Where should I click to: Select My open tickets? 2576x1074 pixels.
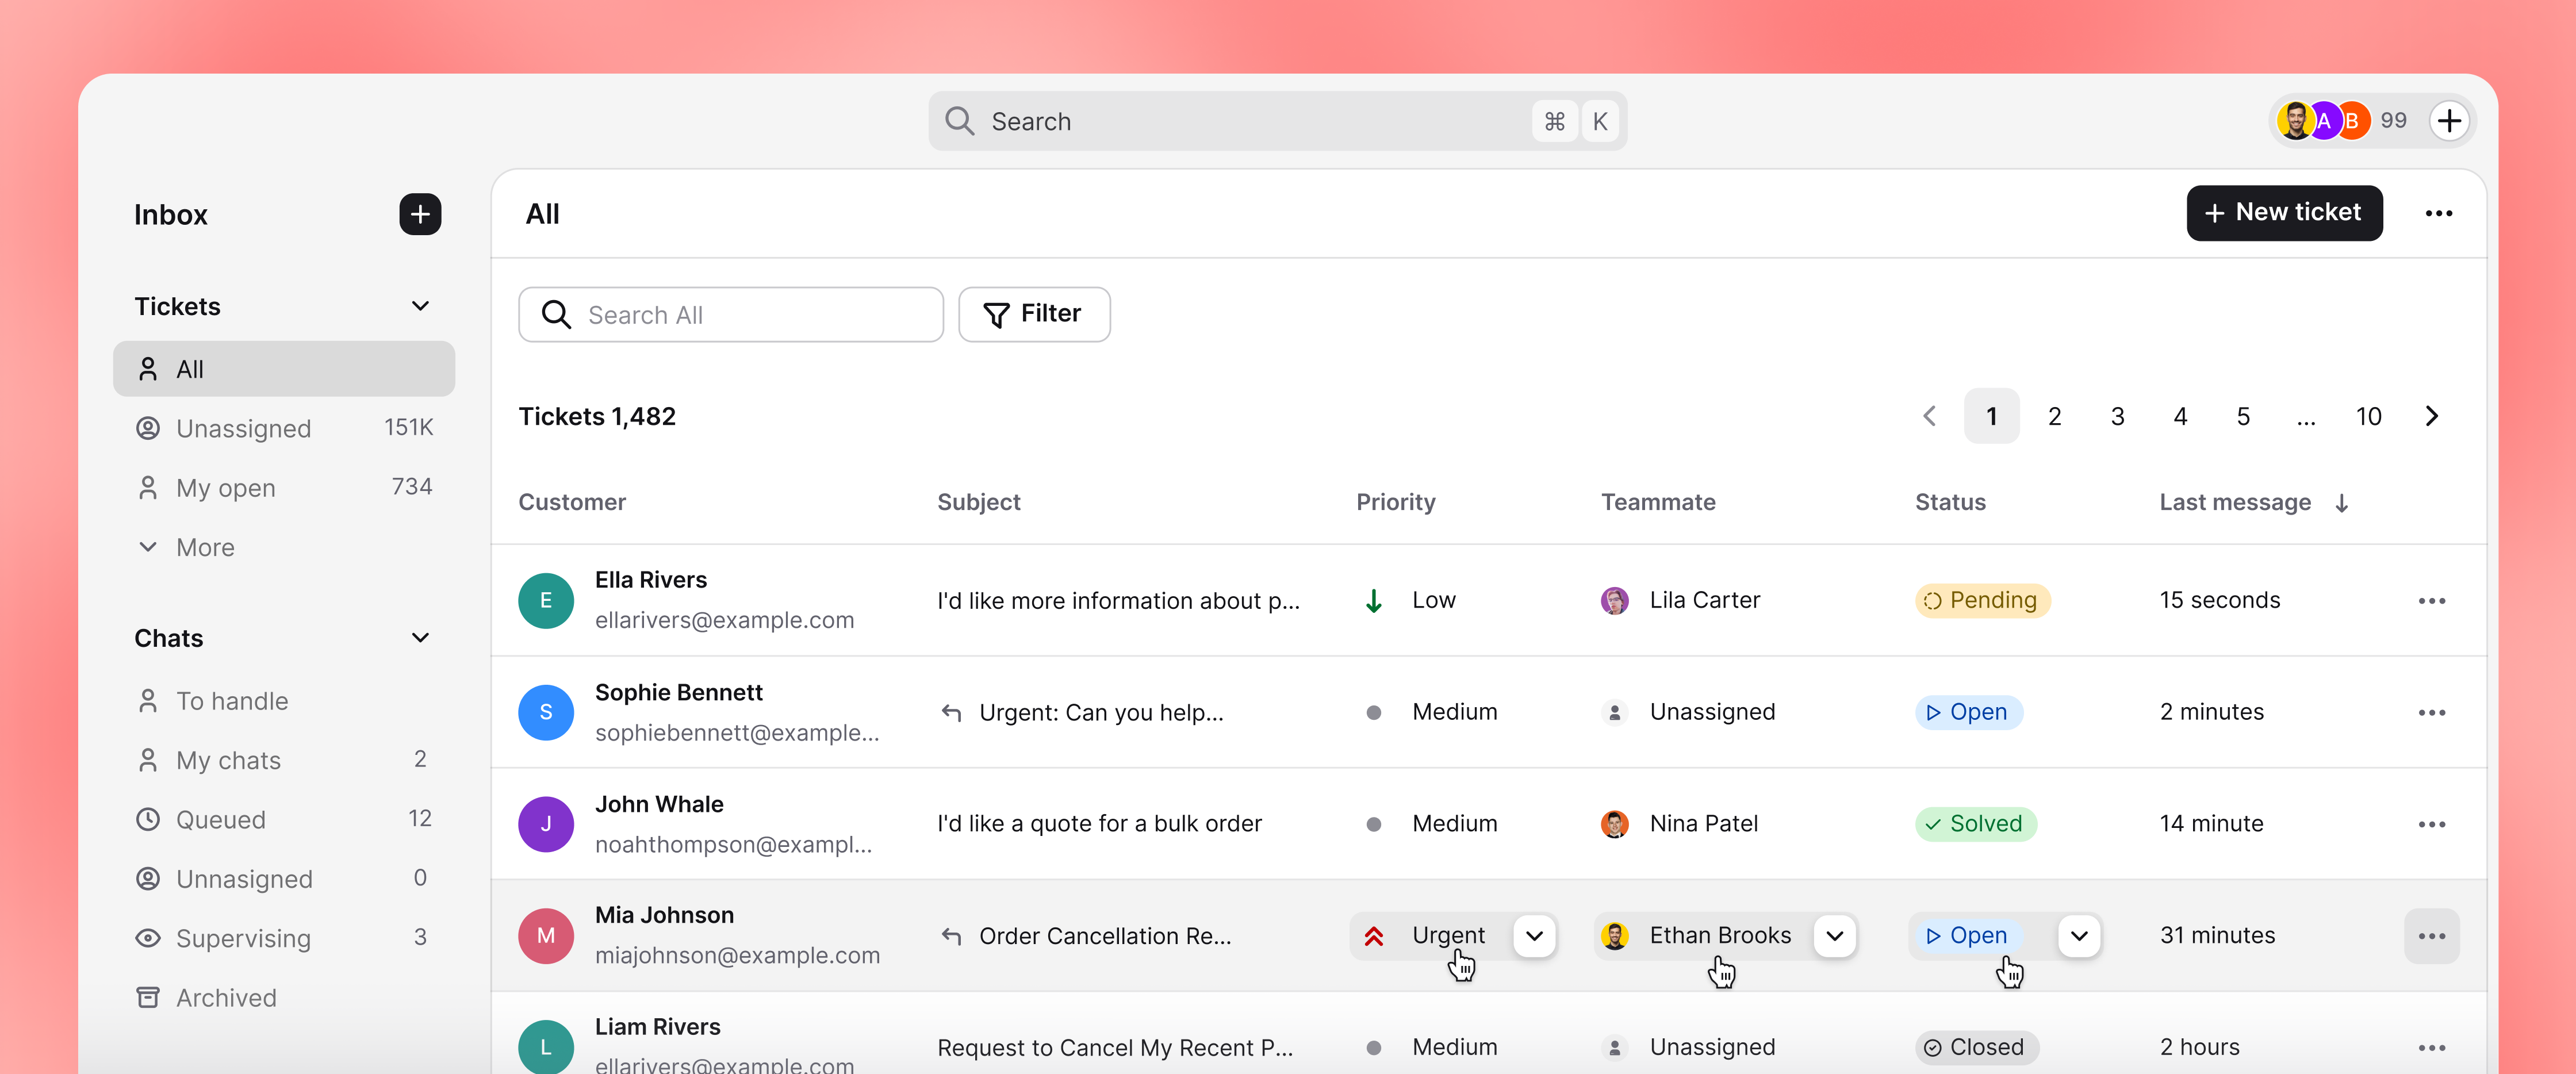(284, 488)
